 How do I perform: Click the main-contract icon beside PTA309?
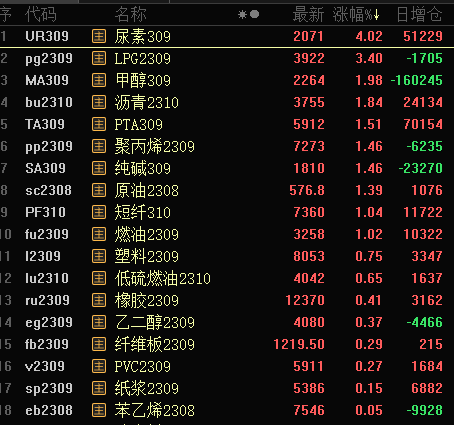[99, 124]
